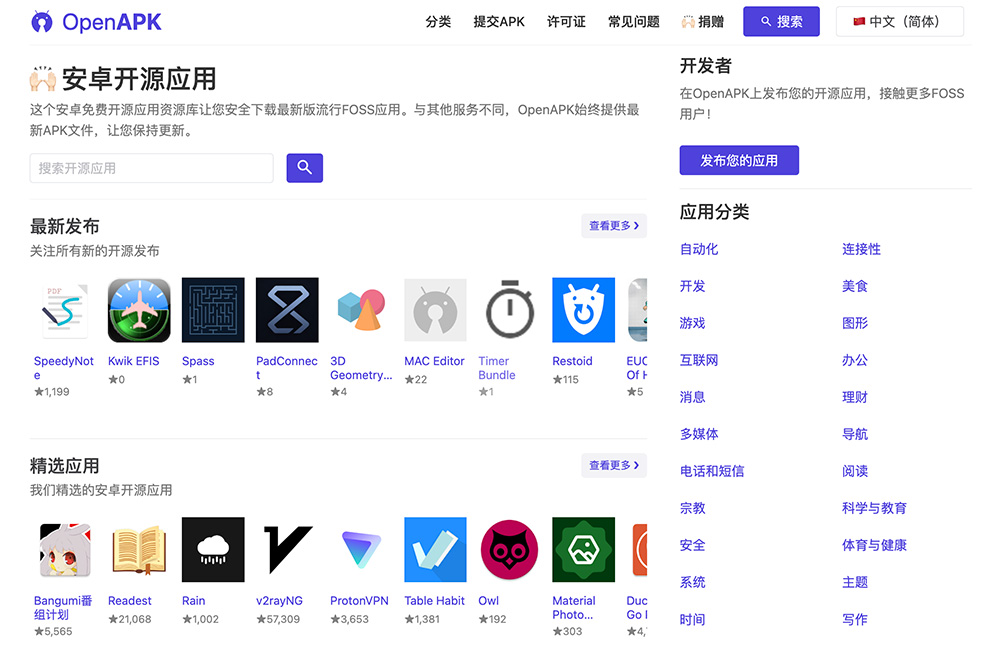Open the MAC Editor android icon
The height and width of the screenshot is (649, 1000).
tap(435, 310)
